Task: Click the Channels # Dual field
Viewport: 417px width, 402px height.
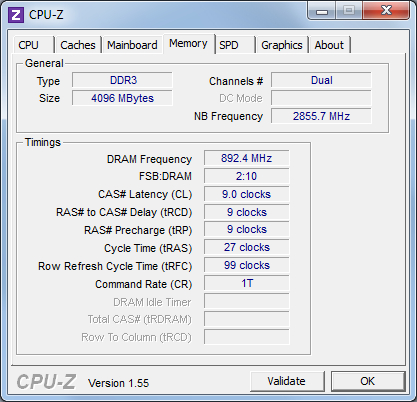Action: (321, 80)
